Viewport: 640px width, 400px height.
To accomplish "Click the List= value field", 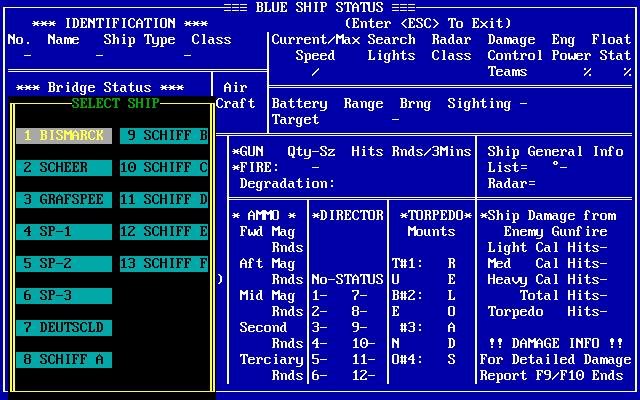I will click(x=527, y=167).
